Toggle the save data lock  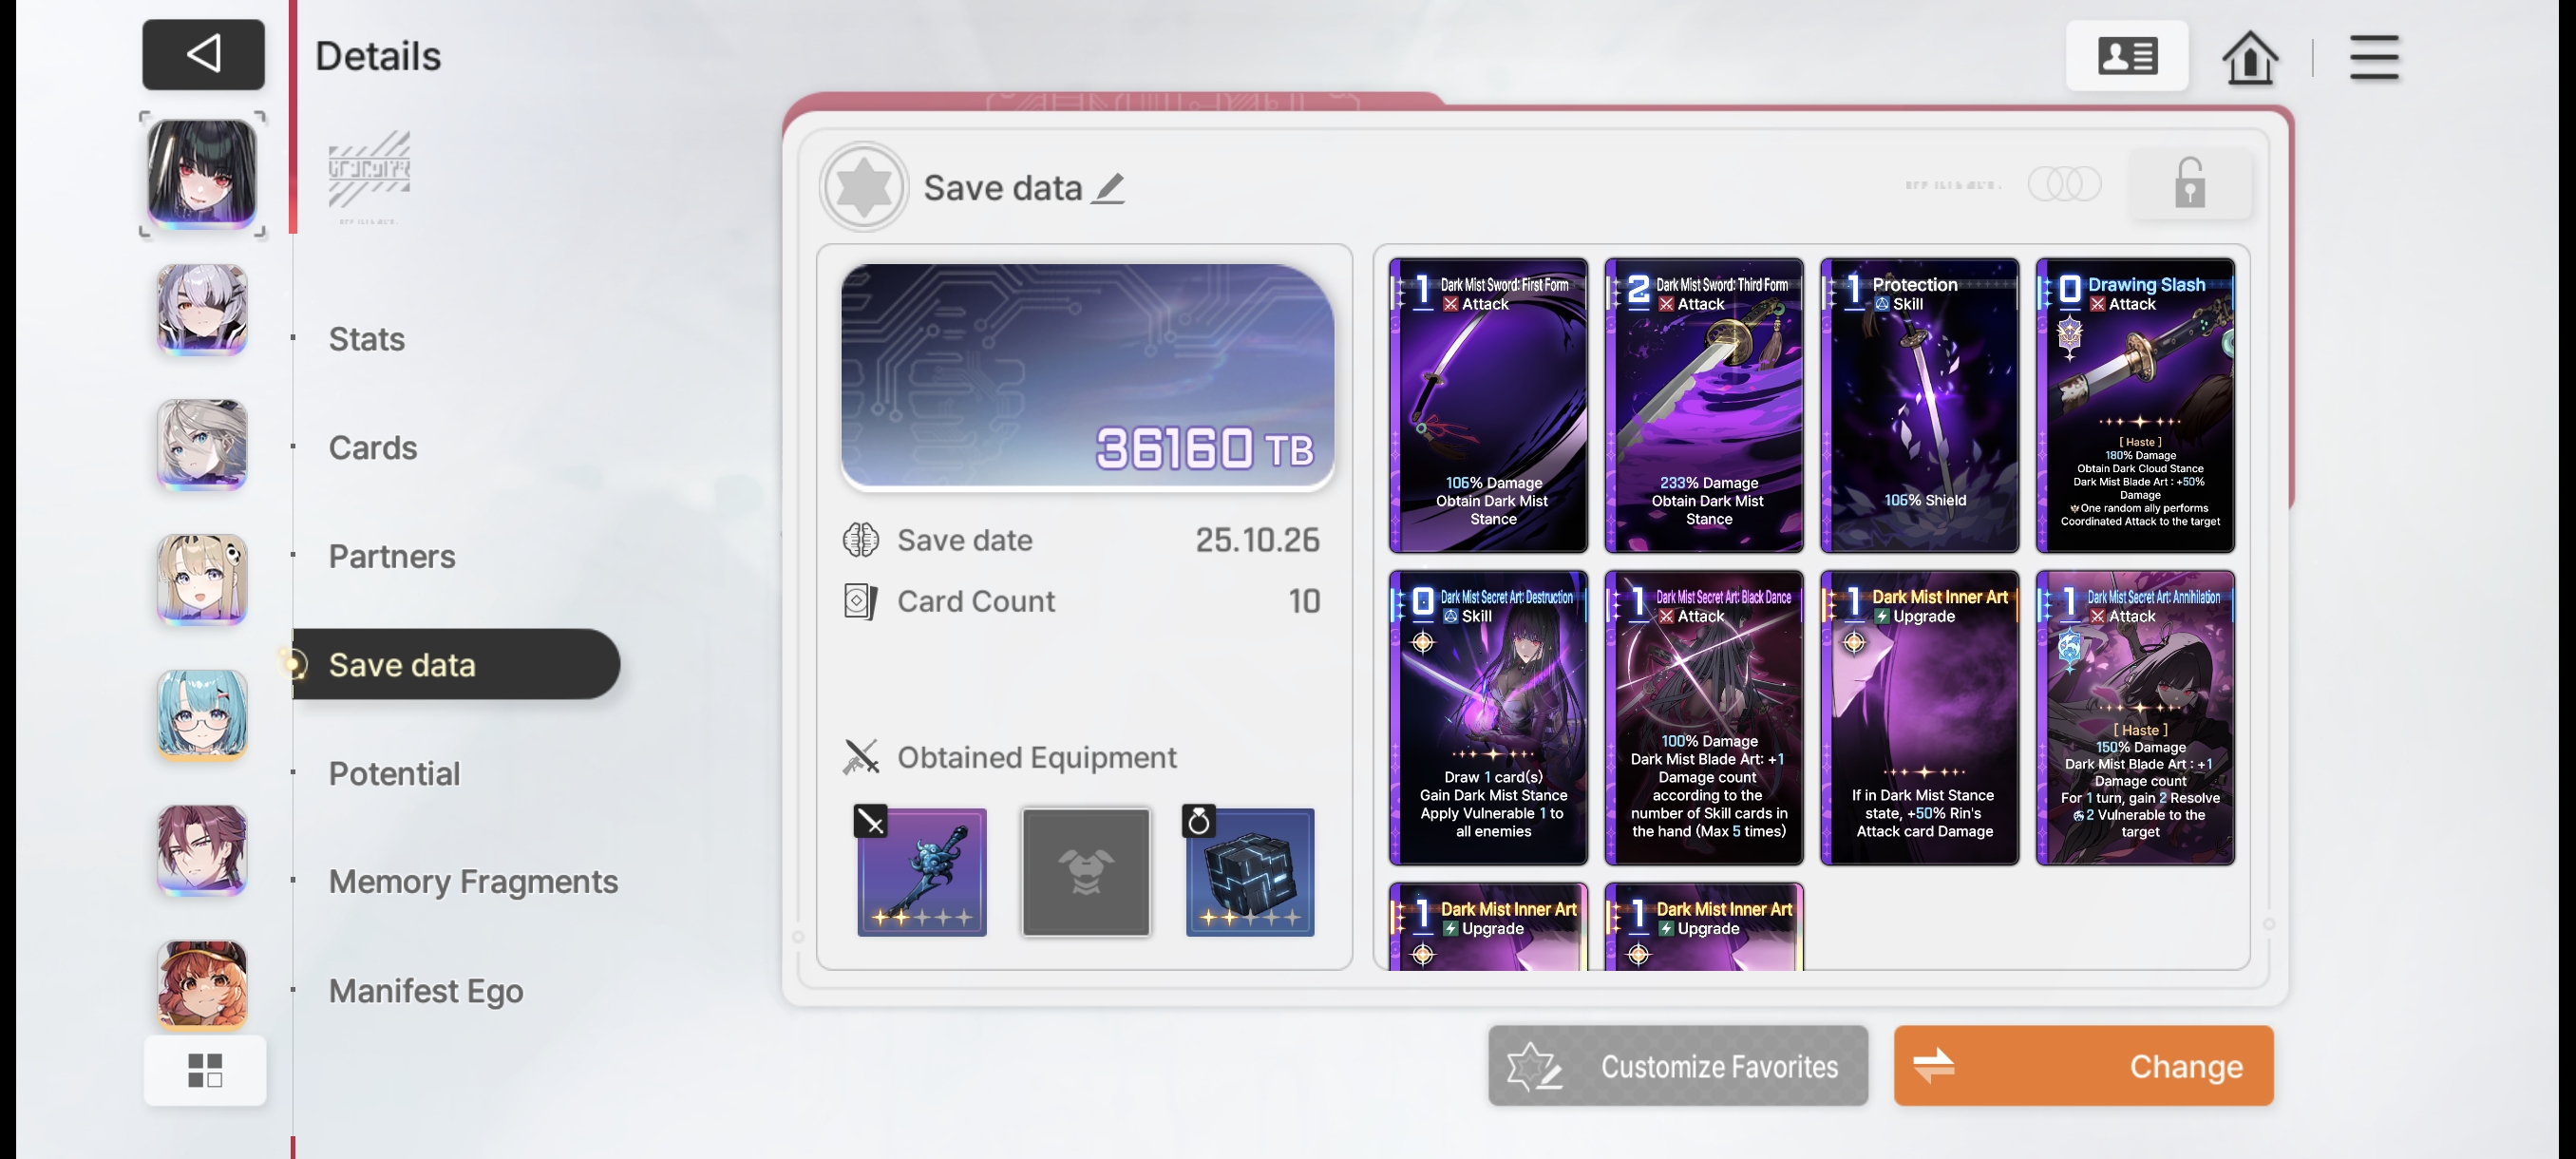2190,183
